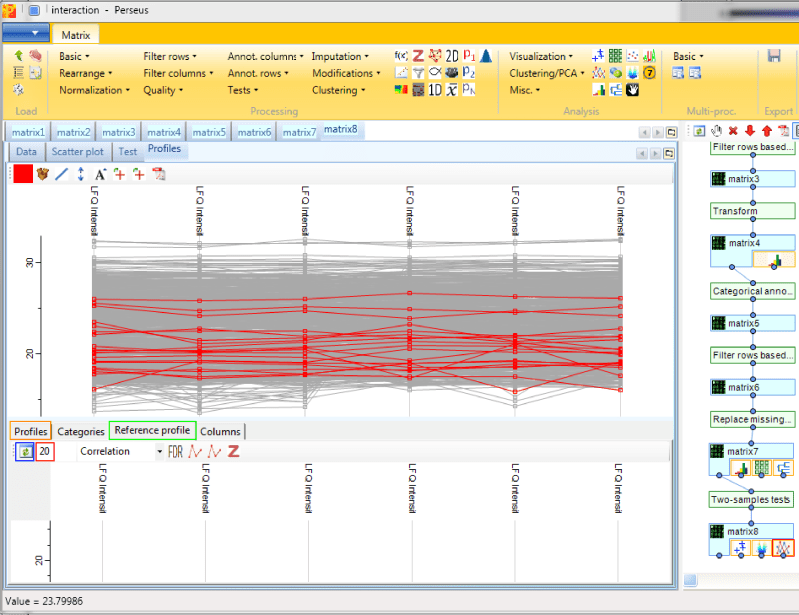Switch to the matrix5 tab
This screenshot has height=615, width=799.
[x=209, y=132]
